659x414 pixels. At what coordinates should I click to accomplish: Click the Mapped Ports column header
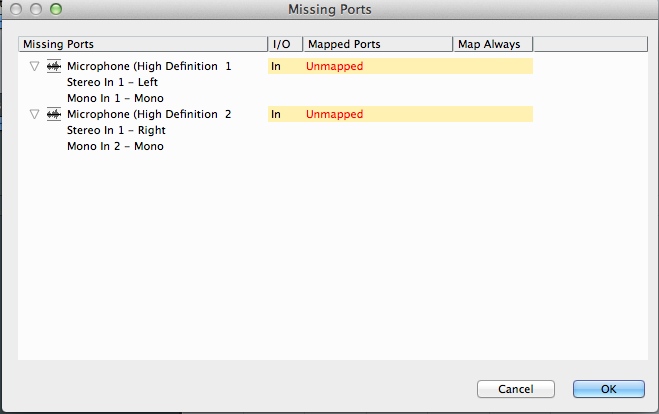(378, 44)
